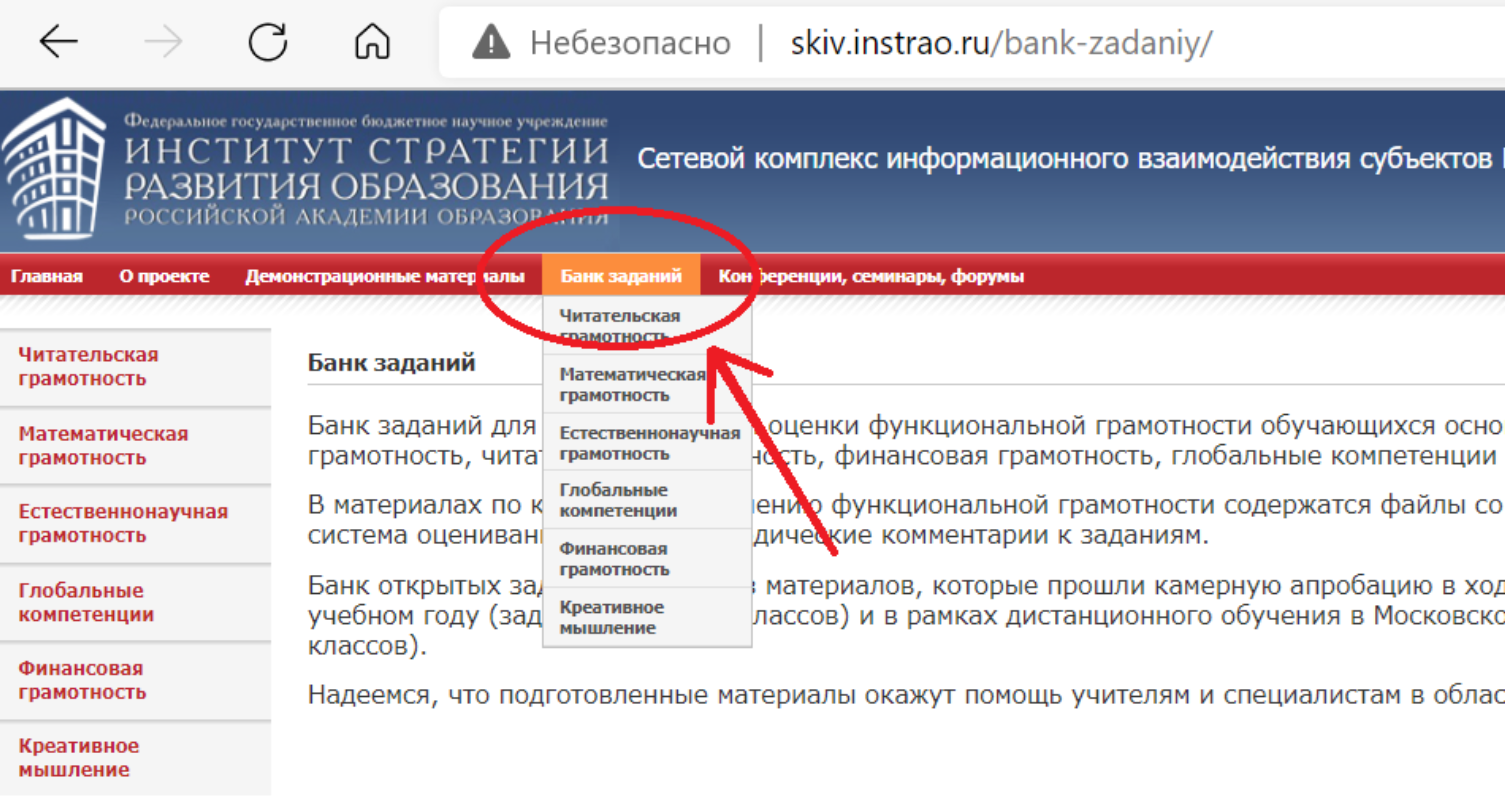1505x800 pixels.
Task: Open the О проекте menu item
Action: coord(164,276)
